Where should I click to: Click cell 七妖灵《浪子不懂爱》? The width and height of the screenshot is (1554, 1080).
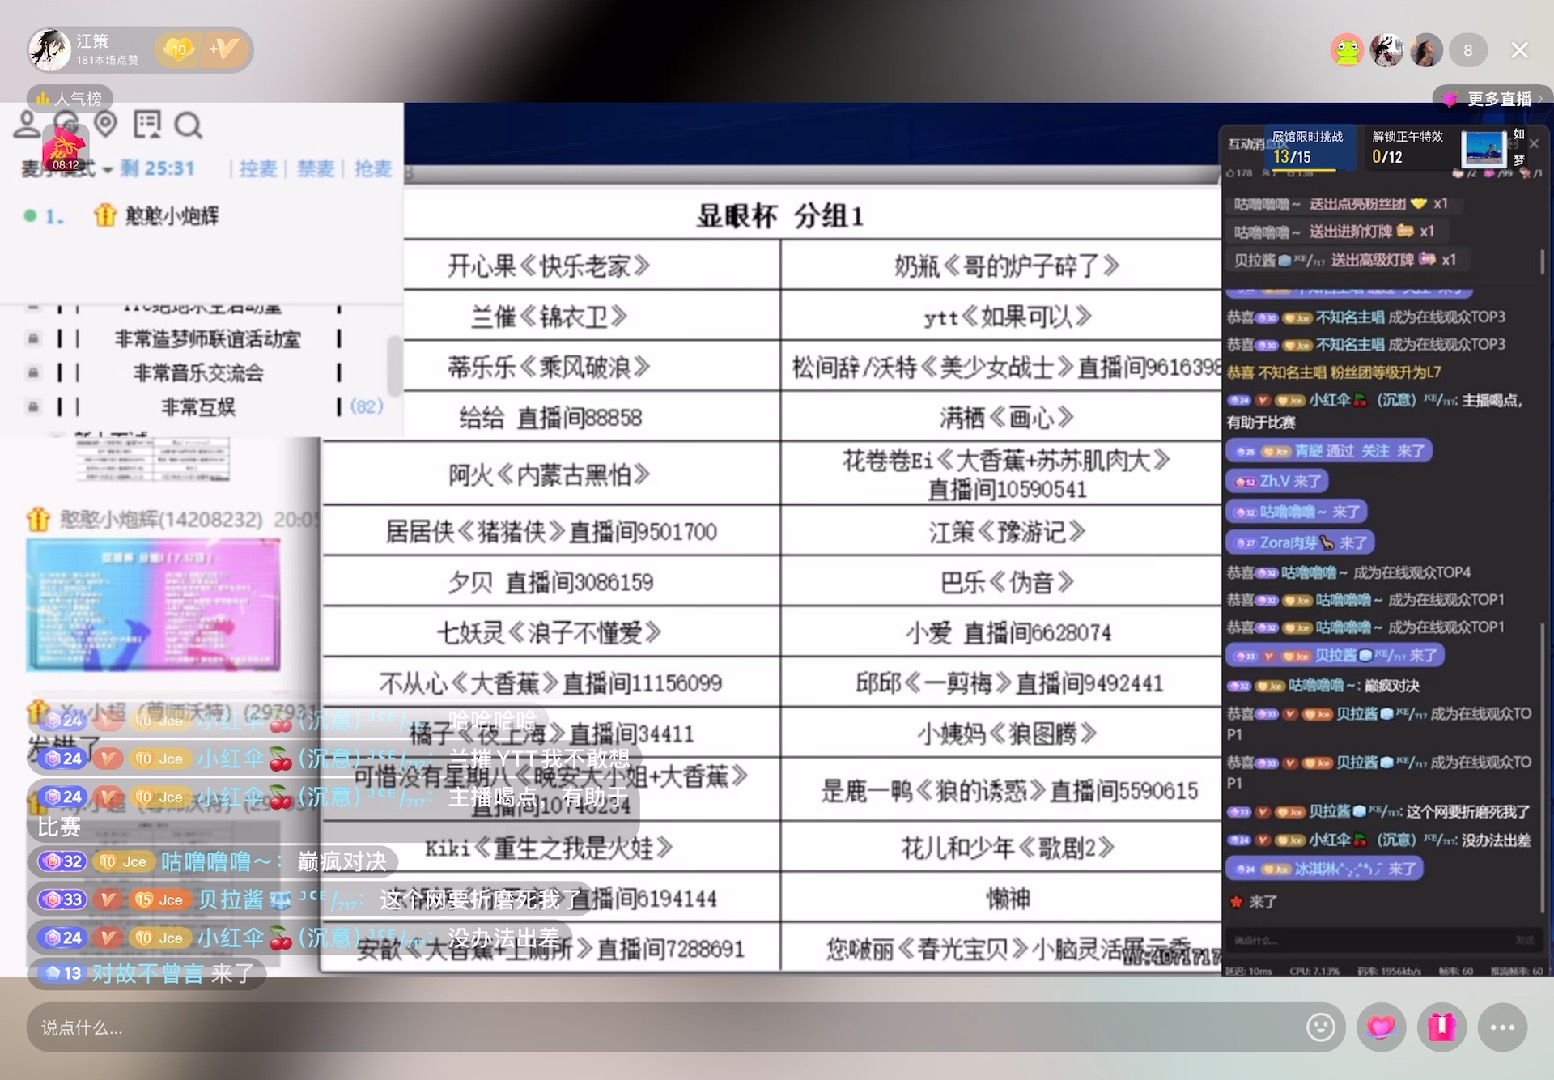tap(550, 633)
